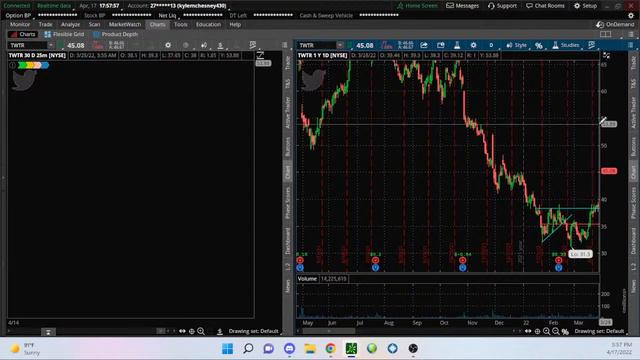Click the zoom in icon below left chart
The width and height of the screenshot is (640, 360).
[201, 331]
